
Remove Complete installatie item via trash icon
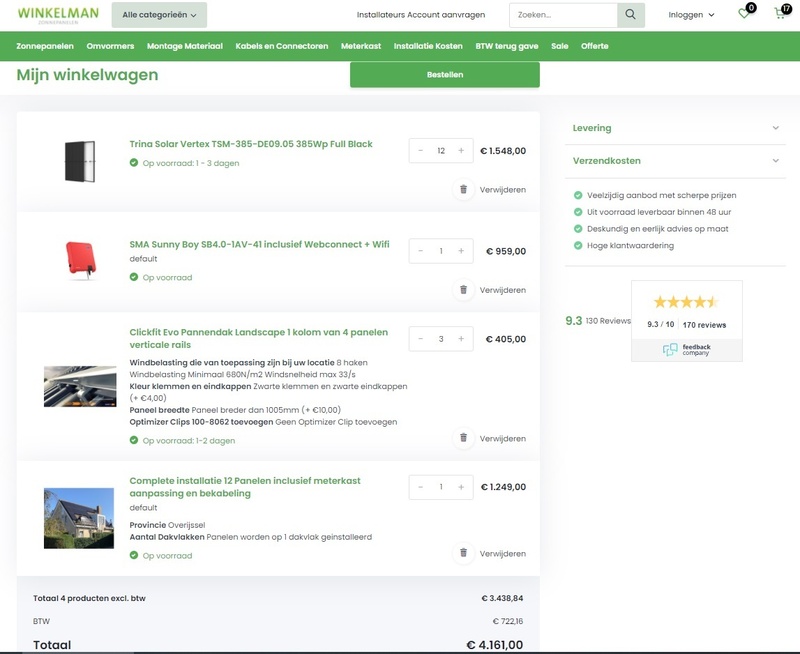click(463, 553)
